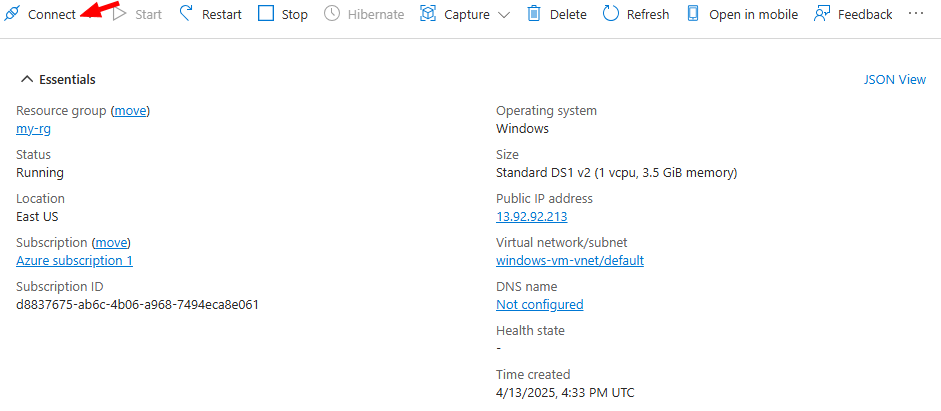Click the Connect plug icon
This screenshot has height=411, width=941.
click(x=13, y=13)
